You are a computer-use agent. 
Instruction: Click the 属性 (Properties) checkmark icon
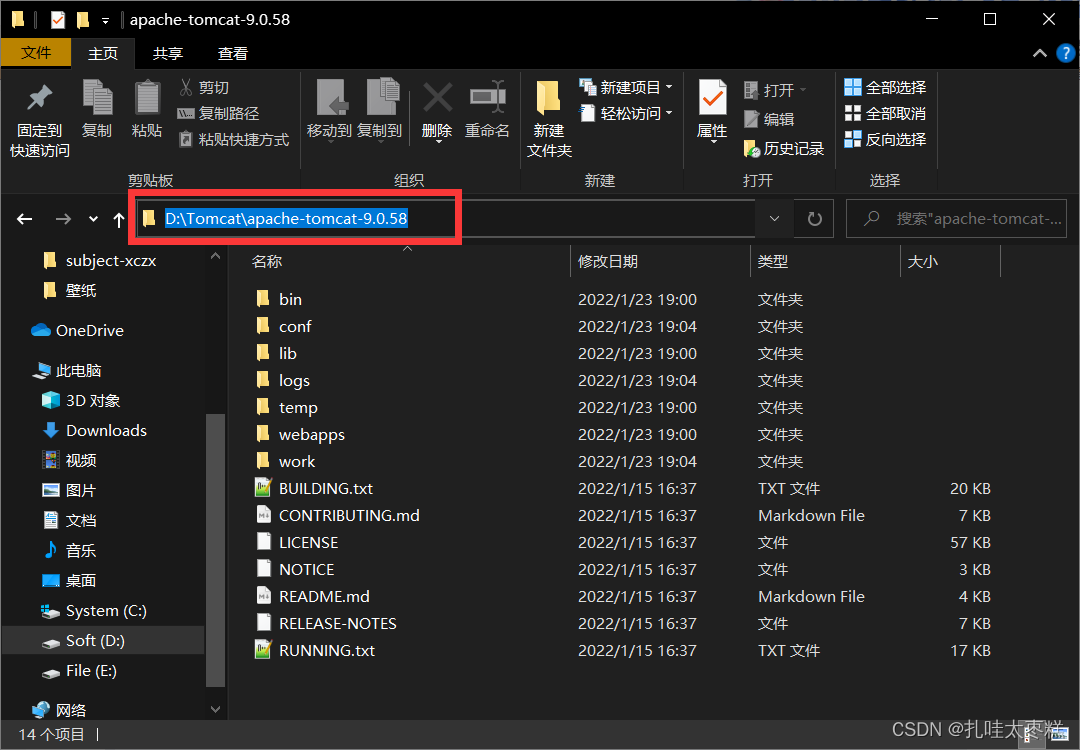point(712,110)
